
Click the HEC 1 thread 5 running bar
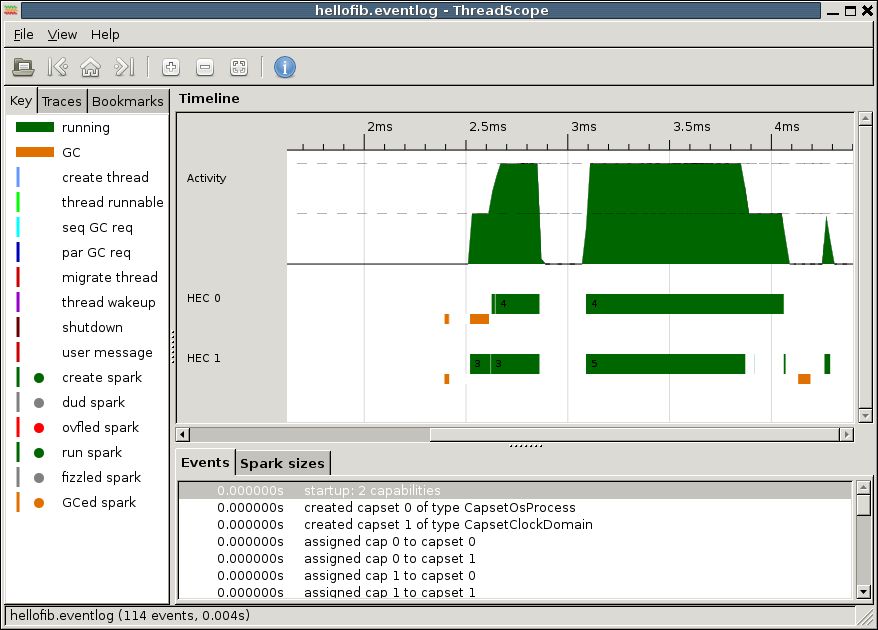665,363
